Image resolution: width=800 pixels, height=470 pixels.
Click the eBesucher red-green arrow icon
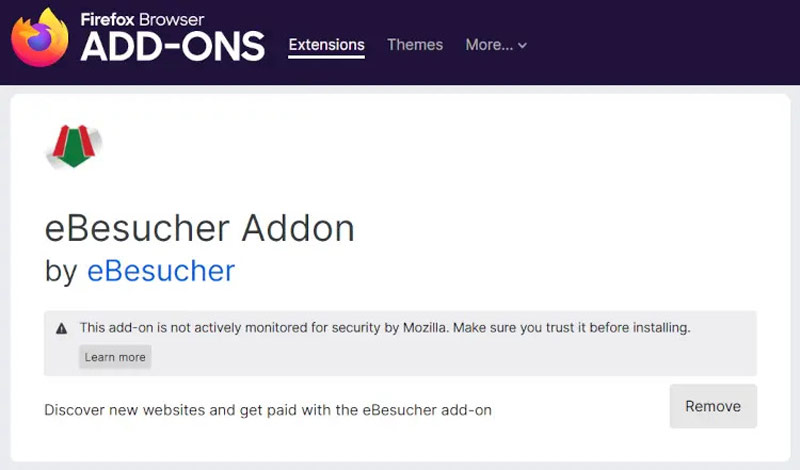74,146
